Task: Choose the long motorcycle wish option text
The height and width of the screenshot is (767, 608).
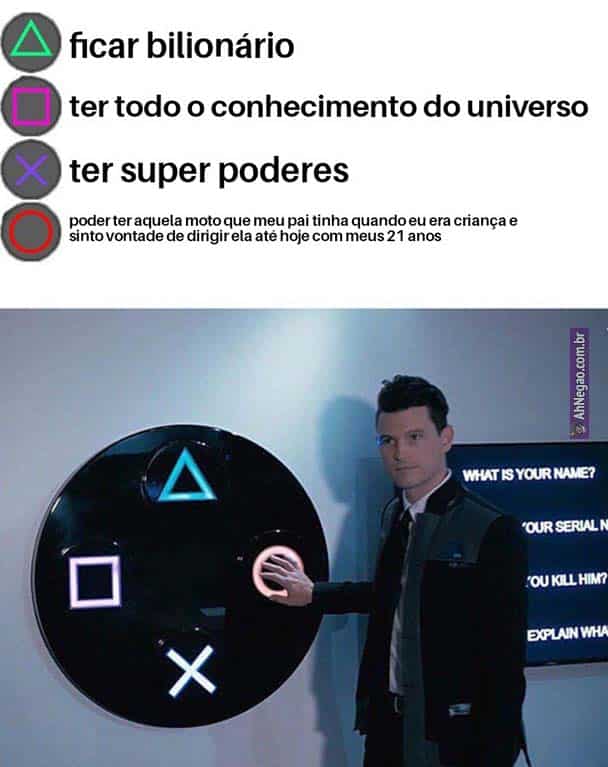Action: tap(293, 228)
